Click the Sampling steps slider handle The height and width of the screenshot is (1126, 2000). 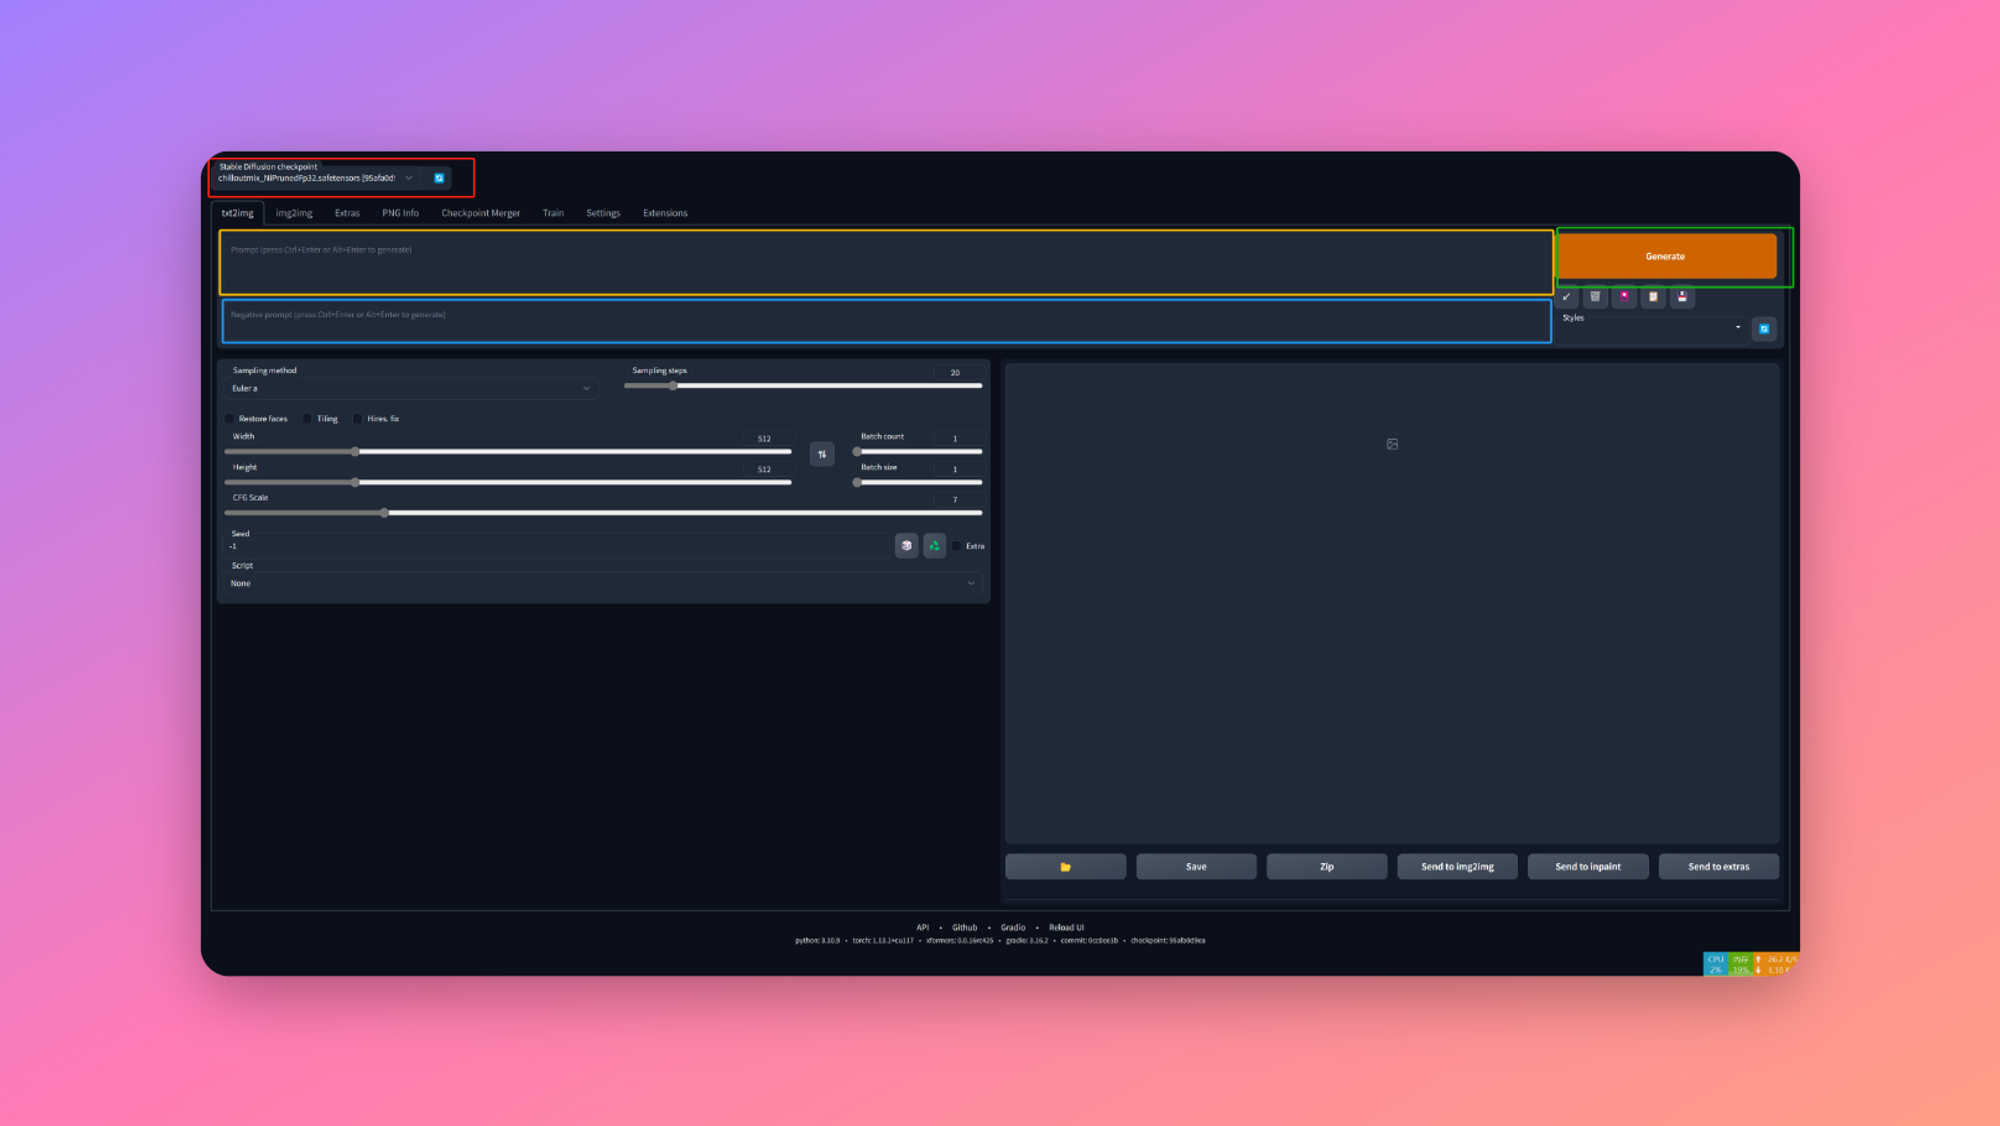click(673, 386)
